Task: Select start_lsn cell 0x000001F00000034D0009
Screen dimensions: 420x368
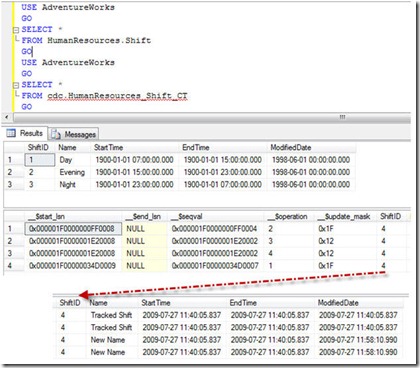Action: (73, 266)
